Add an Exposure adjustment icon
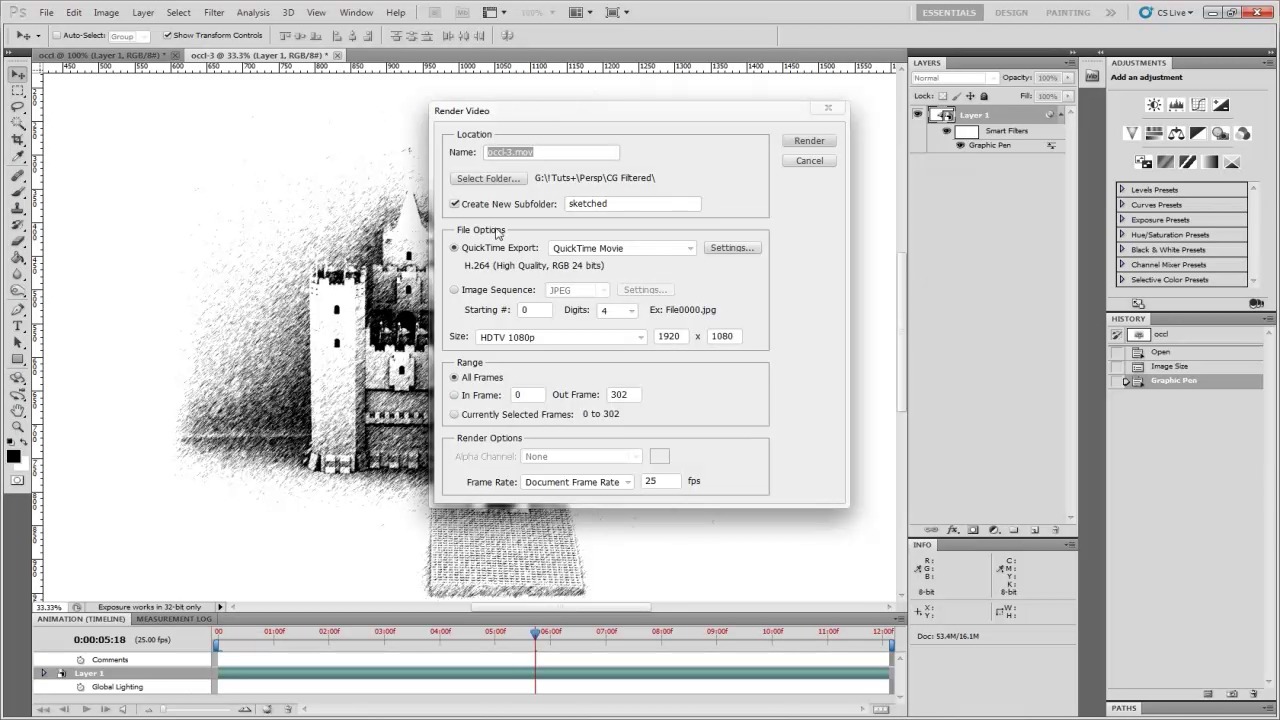The width and height of the screenshot is (1280, 720). tap(1221, 105)
